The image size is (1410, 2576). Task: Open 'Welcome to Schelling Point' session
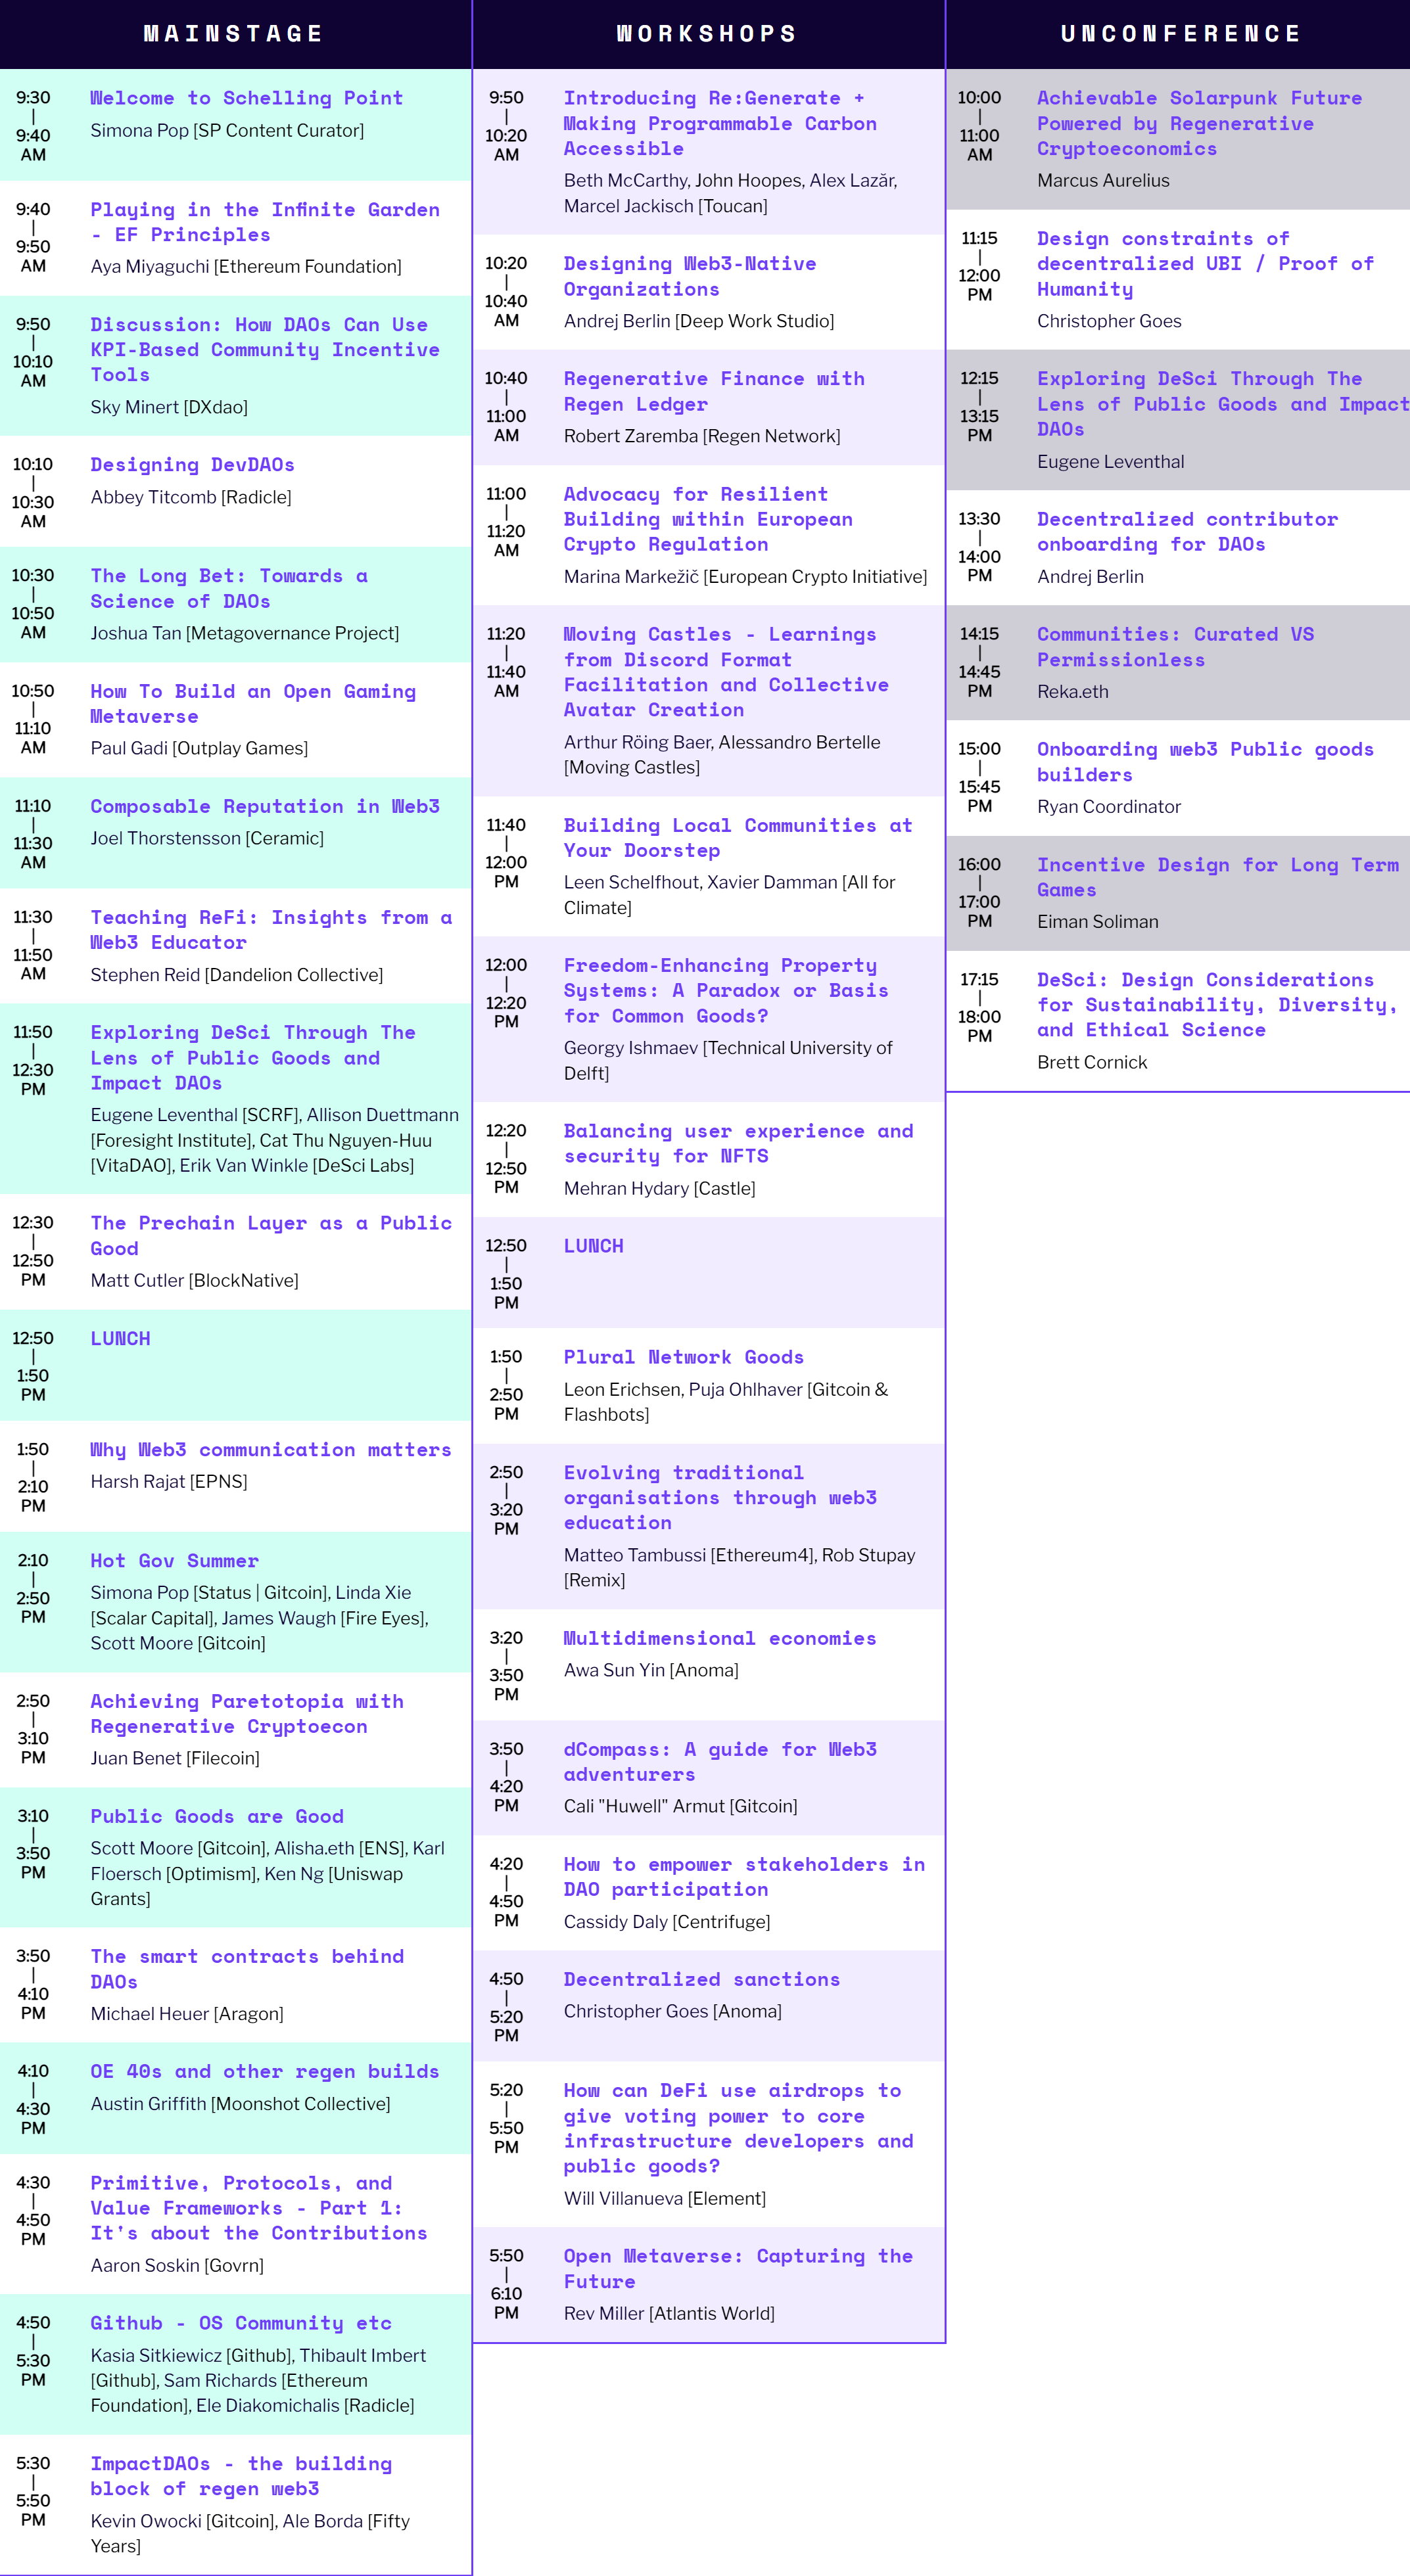pyautogui.click(x=247, y=98)
